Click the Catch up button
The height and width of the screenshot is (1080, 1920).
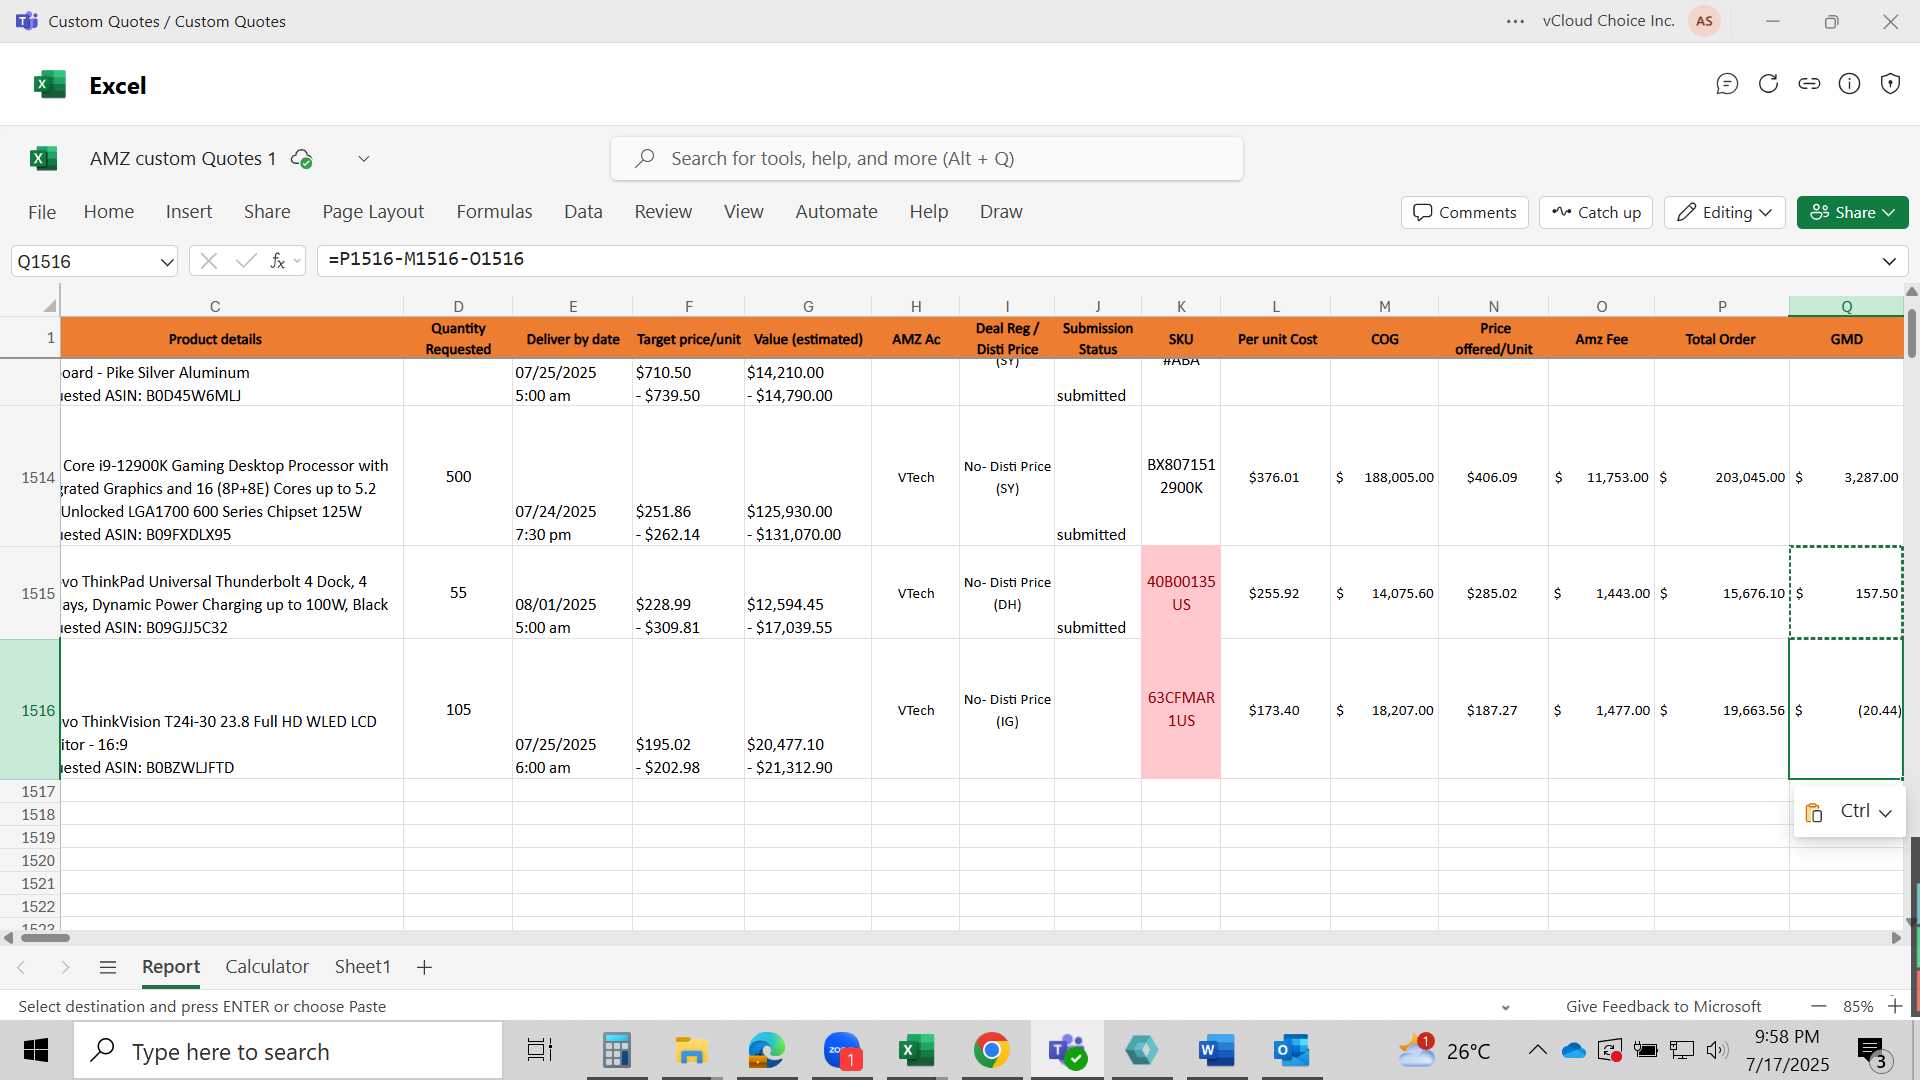click(x=1596, y=212)
